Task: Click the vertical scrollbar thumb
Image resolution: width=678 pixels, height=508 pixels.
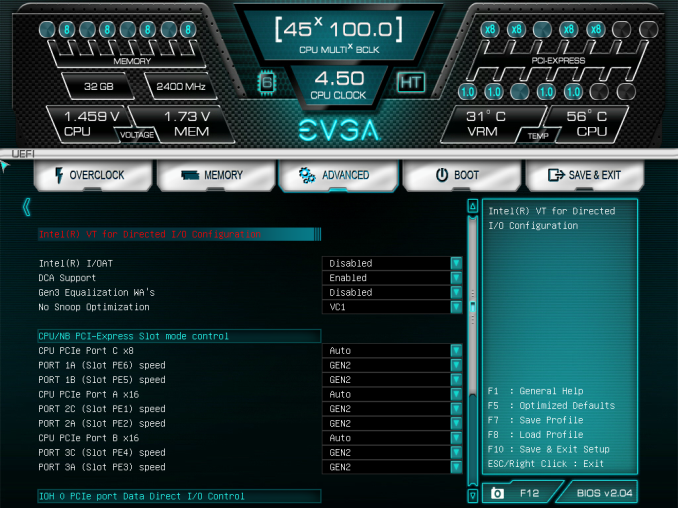Action: pos(473,307)
